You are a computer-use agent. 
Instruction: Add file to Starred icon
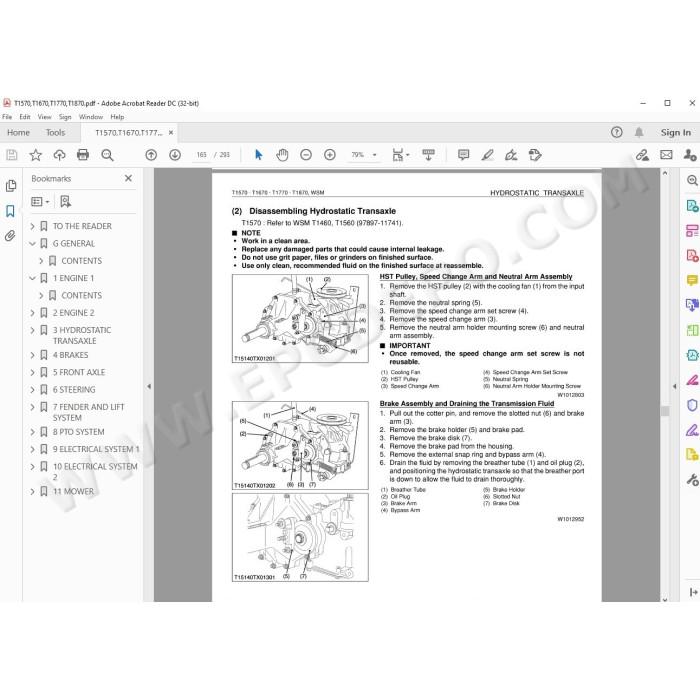coord(35,155)
